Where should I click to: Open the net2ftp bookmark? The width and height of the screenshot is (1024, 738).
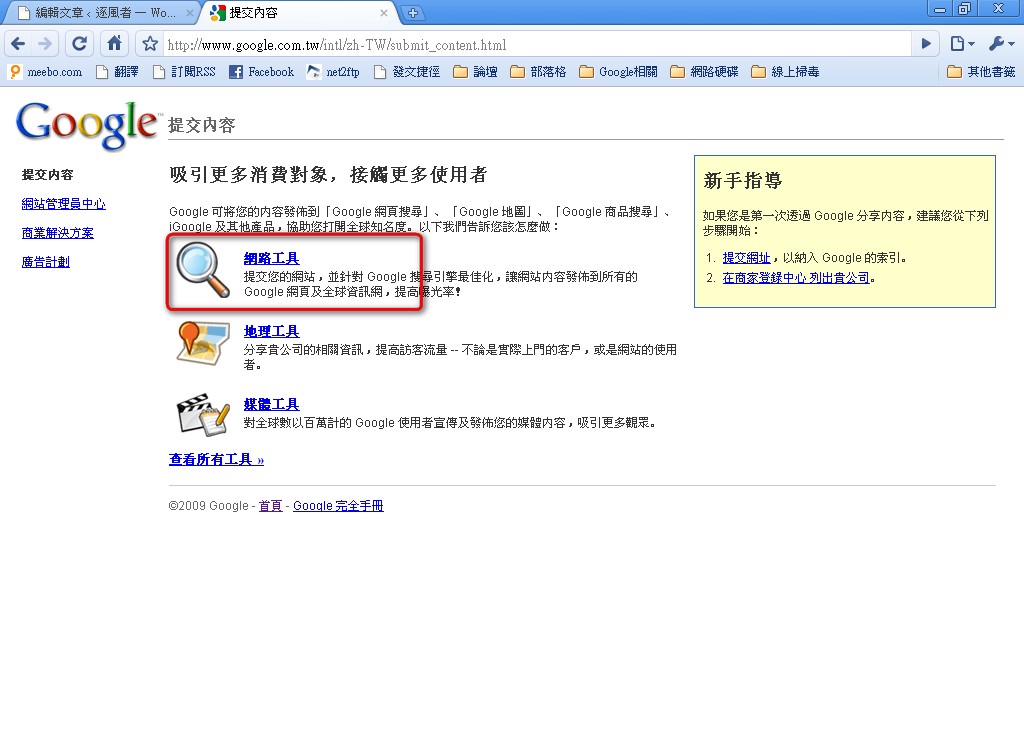coord(334,72)
